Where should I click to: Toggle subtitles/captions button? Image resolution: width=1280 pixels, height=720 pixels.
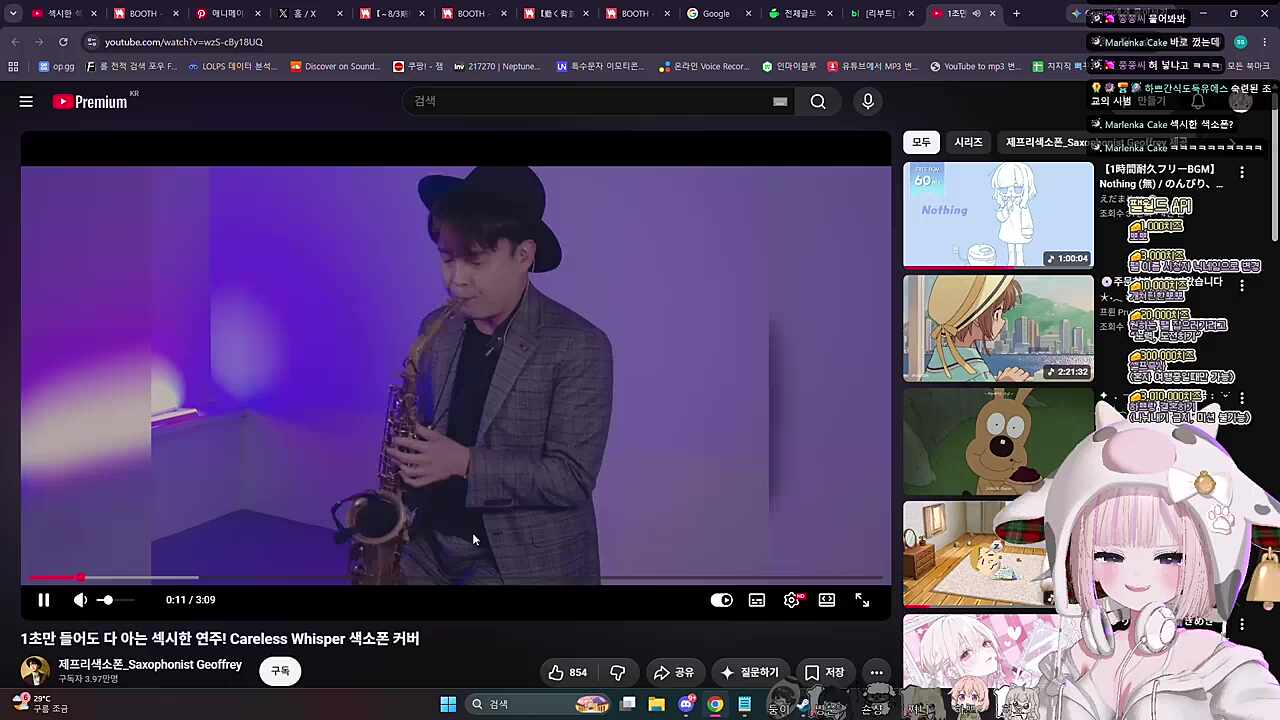757,600
